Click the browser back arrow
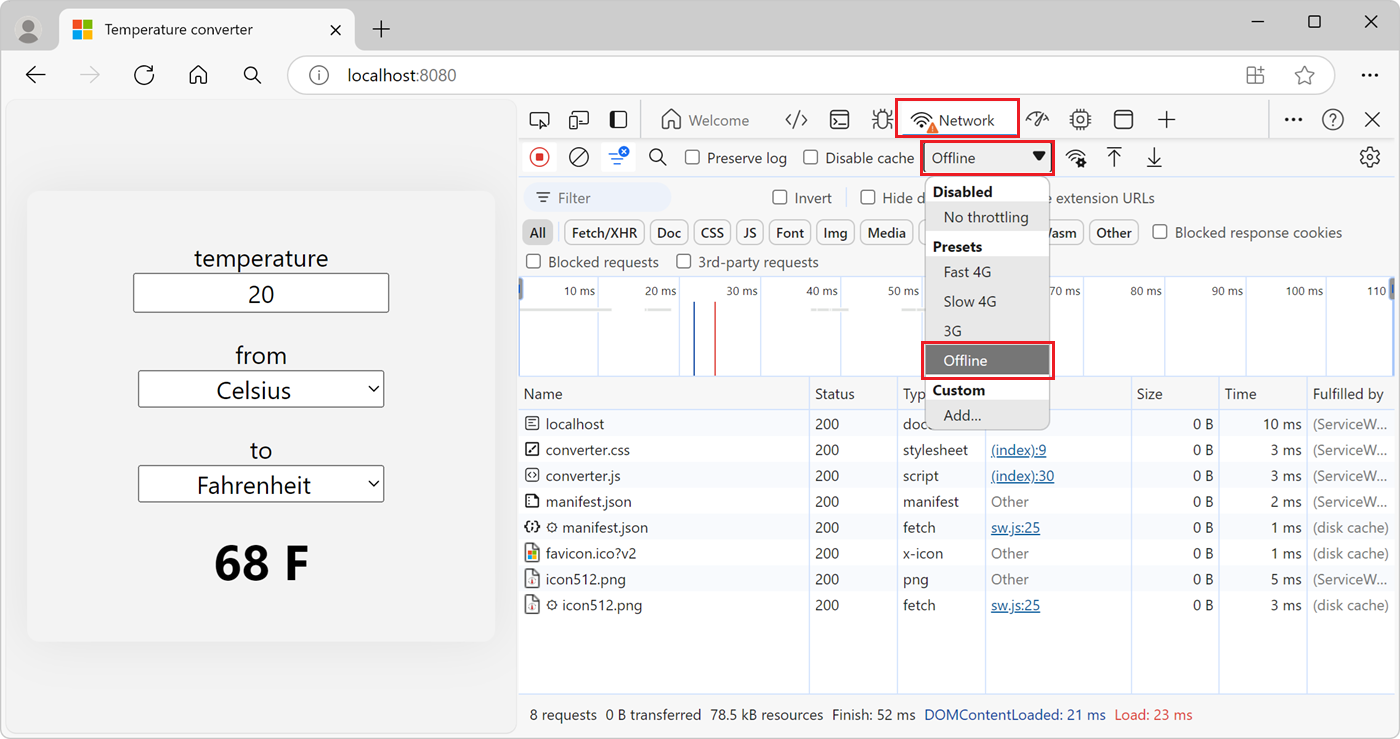The width and height of the screenshot is (1400, 739). pos(36,75)
